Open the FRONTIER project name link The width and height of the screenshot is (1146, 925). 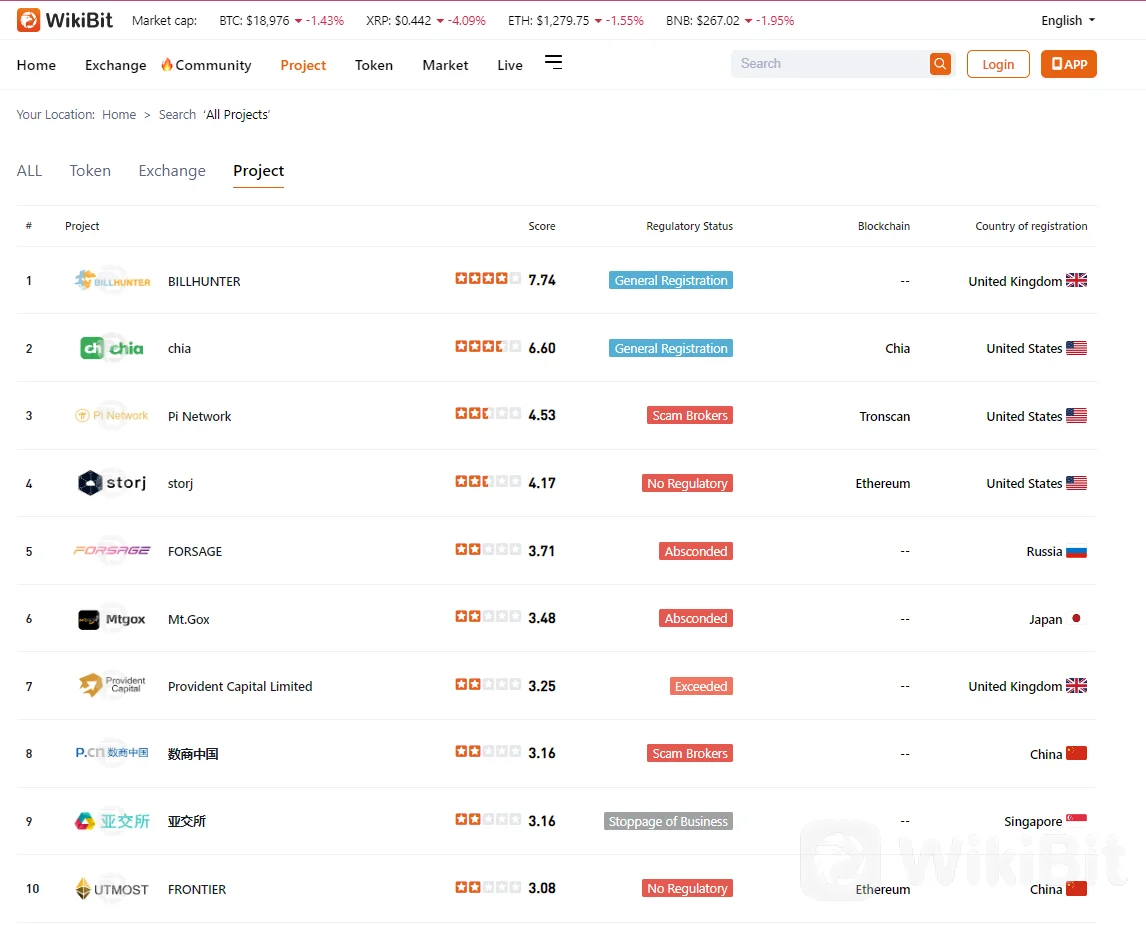click(x=197, y=889)
